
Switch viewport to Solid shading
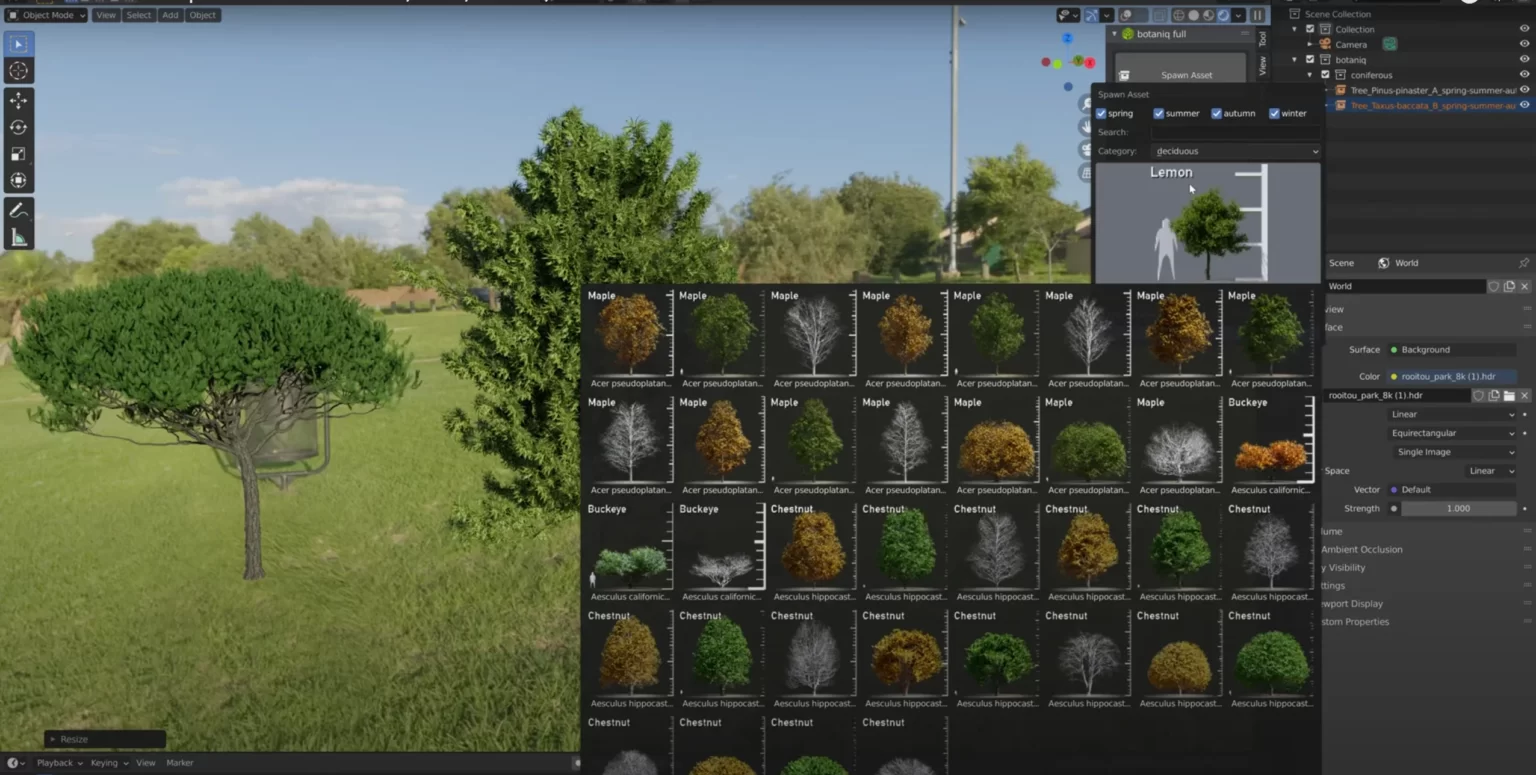click(x=1194, y=15)
